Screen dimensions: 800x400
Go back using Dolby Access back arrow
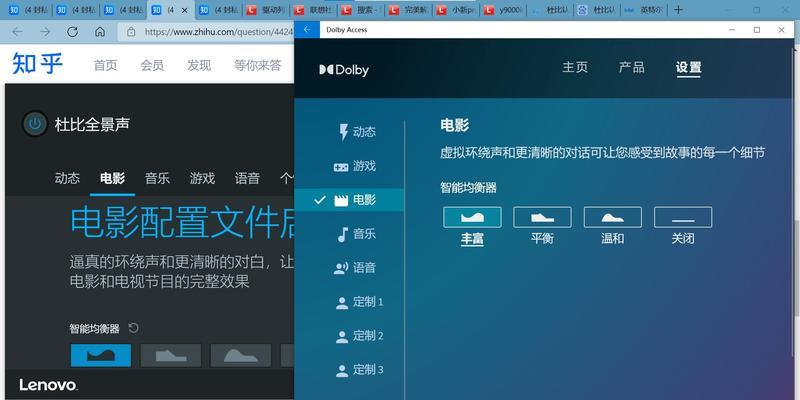click(307, 30)
